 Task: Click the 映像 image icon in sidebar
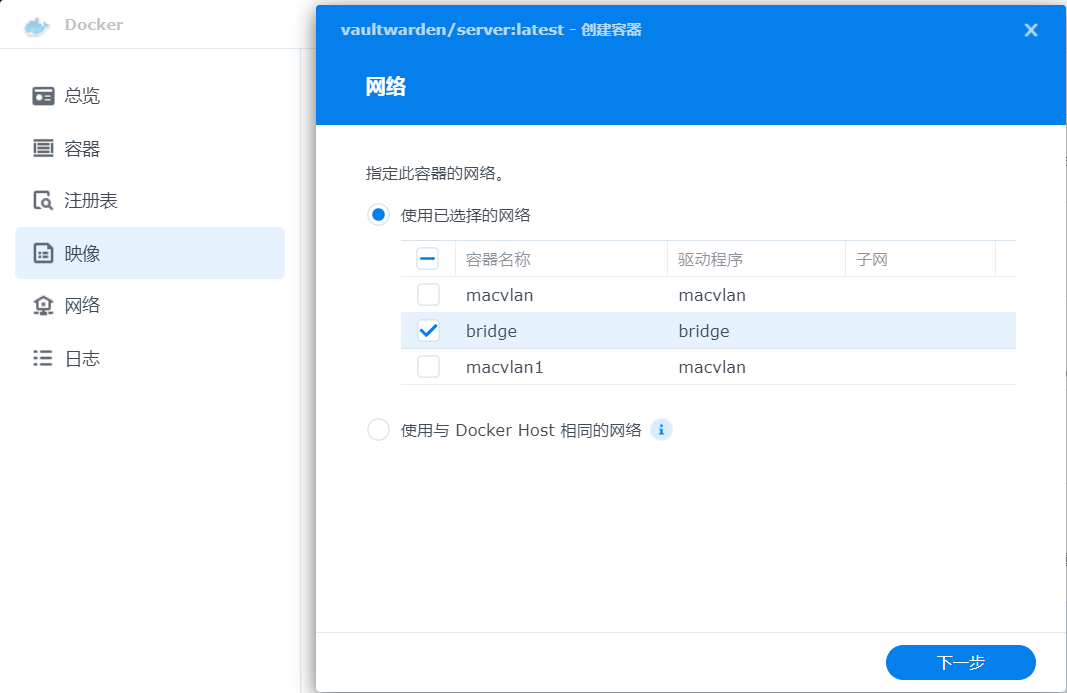click(x=43, y=254)
